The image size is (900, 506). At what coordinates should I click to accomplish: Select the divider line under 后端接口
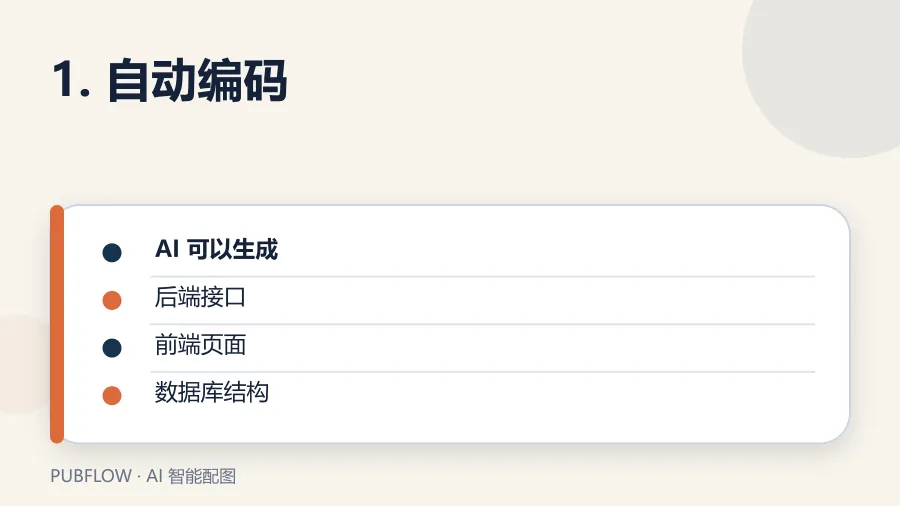(482, 324)
